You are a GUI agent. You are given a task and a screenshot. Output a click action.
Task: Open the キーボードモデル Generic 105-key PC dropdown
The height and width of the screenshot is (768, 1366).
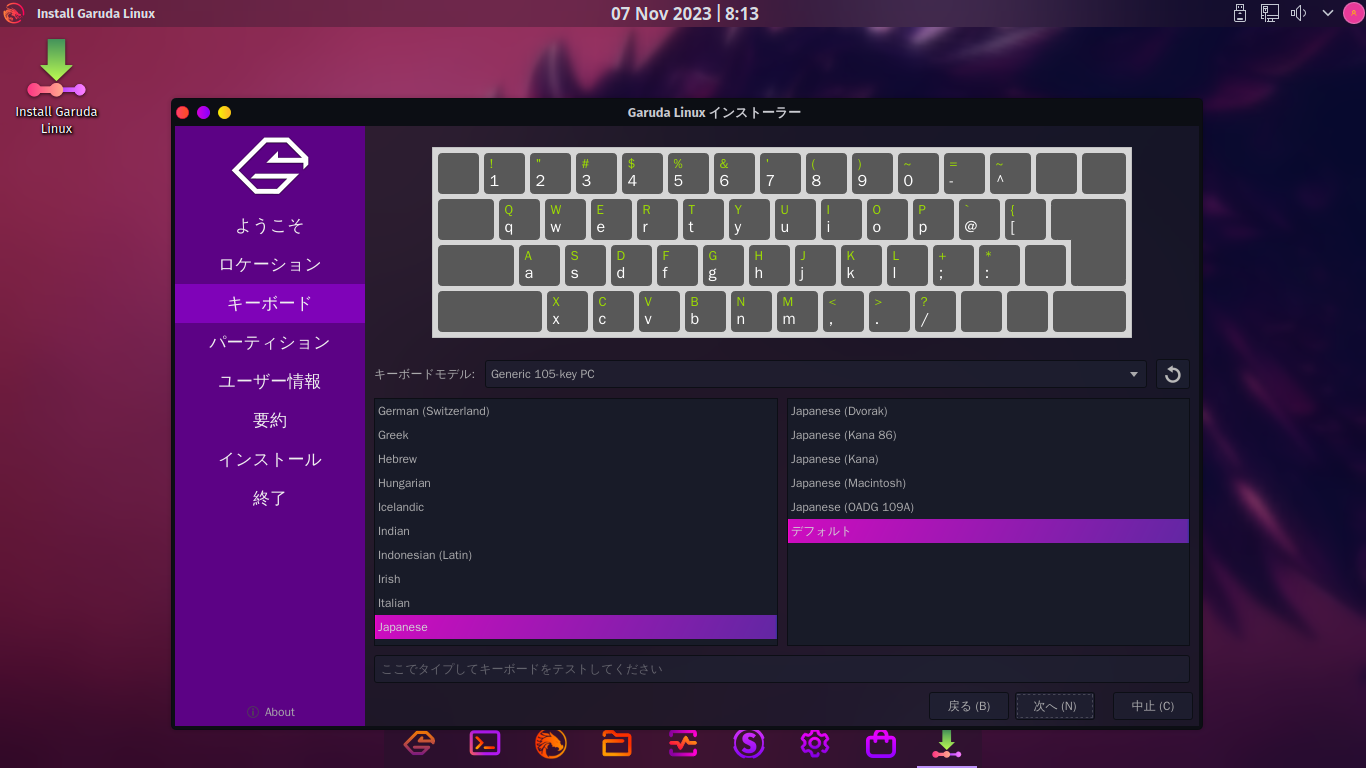(816, 374)
